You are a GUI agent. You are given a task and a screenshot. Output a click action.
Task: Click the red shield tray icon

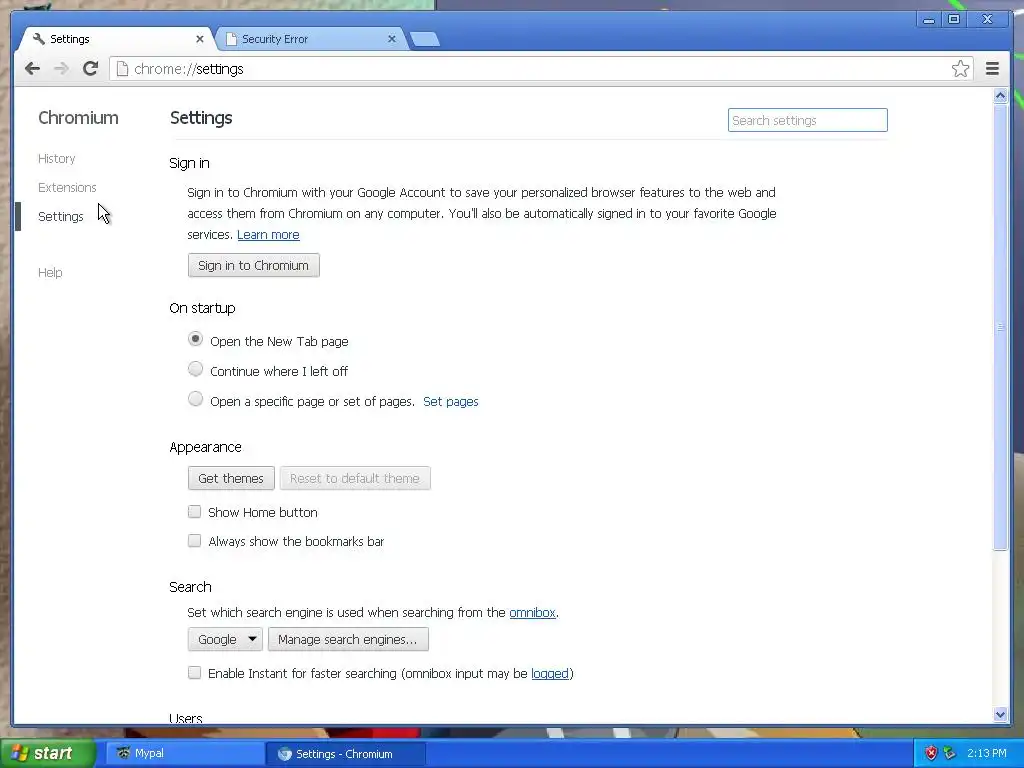pyautogui.click(x=931, y=753)
